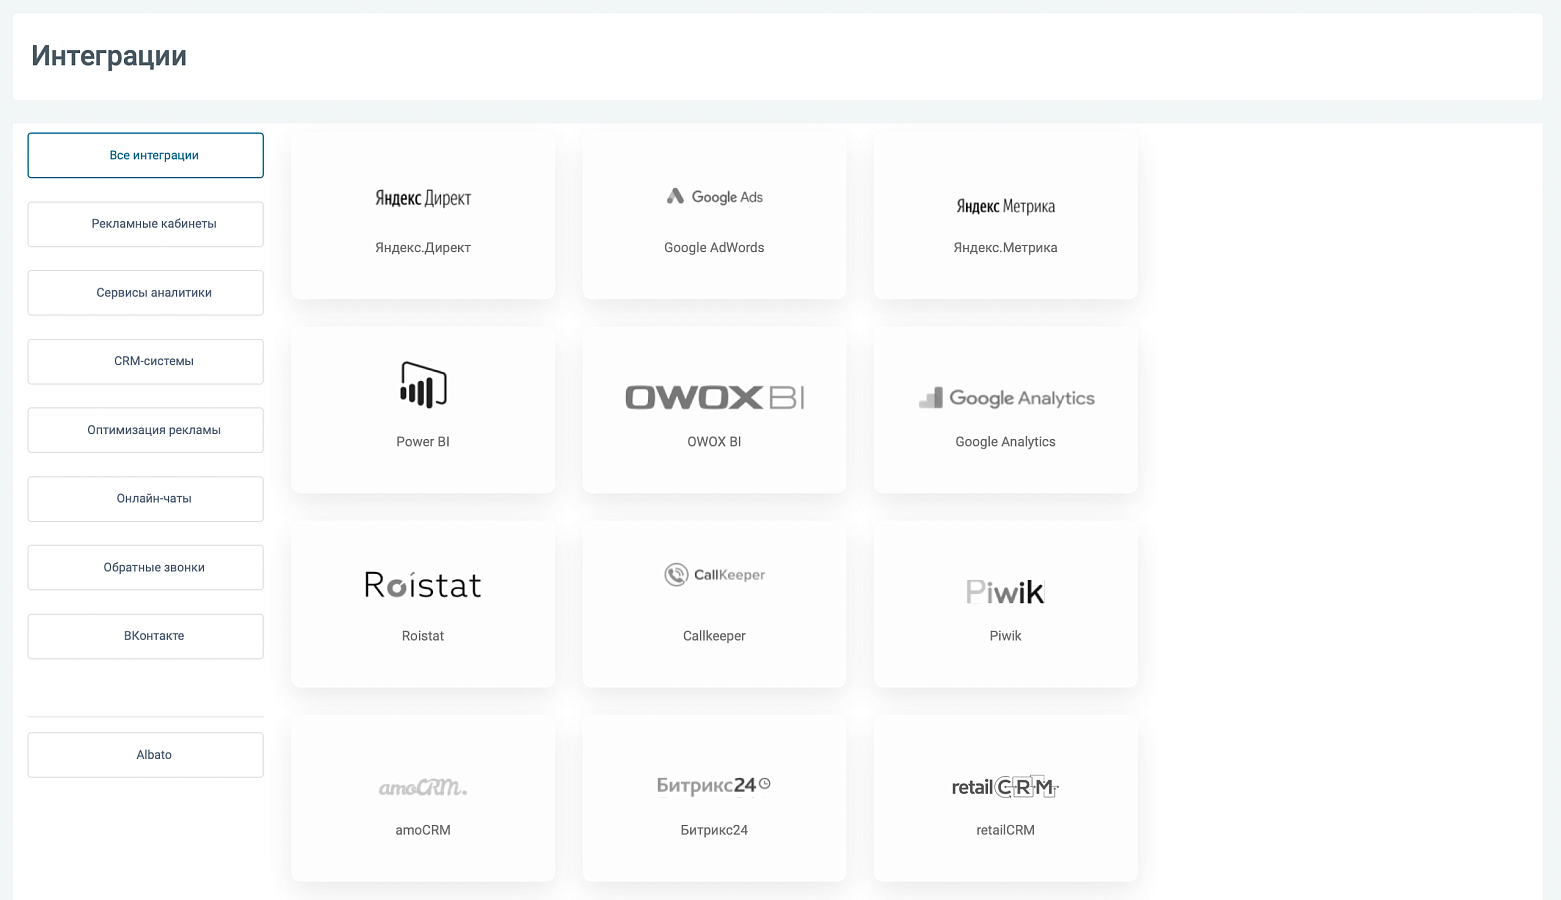Click the Piwik logo

(1005, 592)
